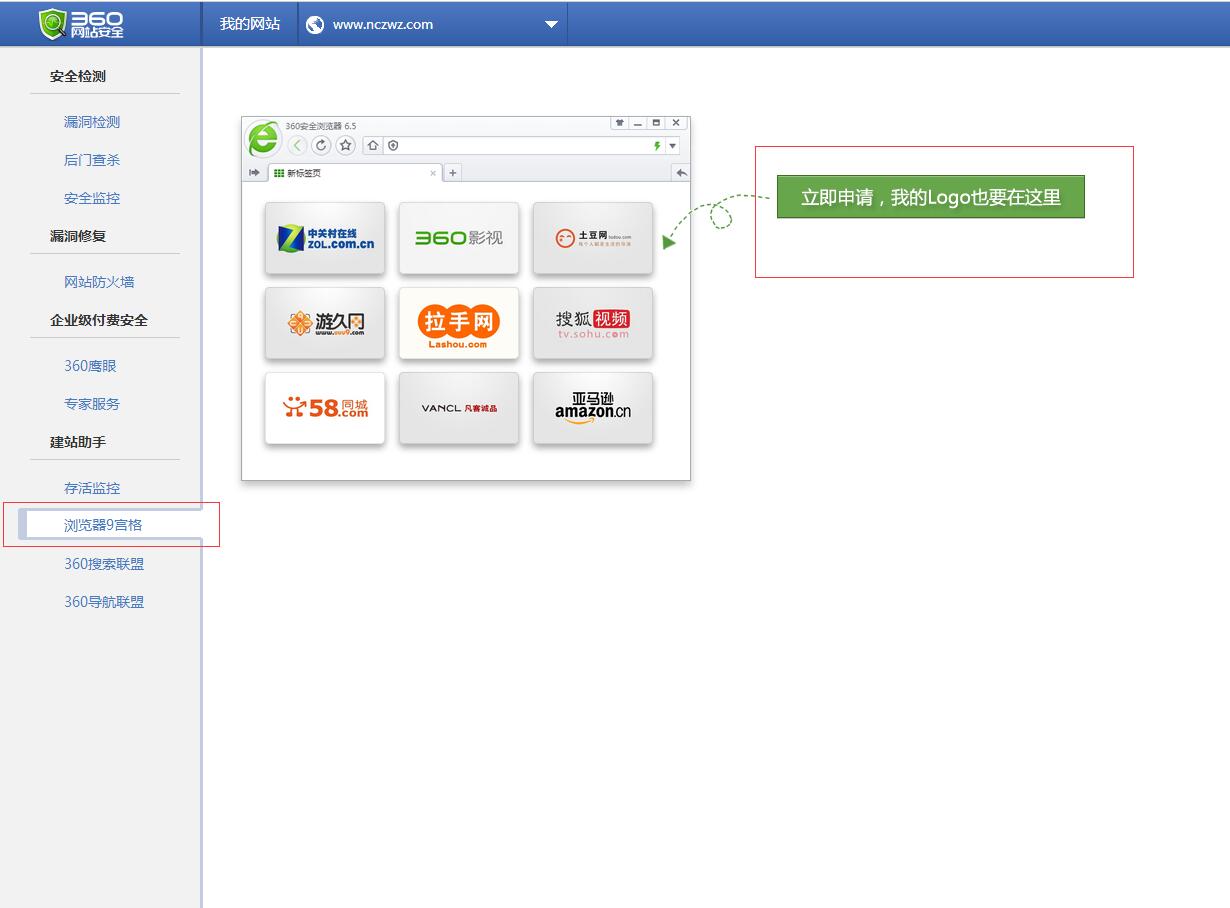Click the 漏洞修复 section heading
Viewport: 1230px width, 908px height.
78,236
